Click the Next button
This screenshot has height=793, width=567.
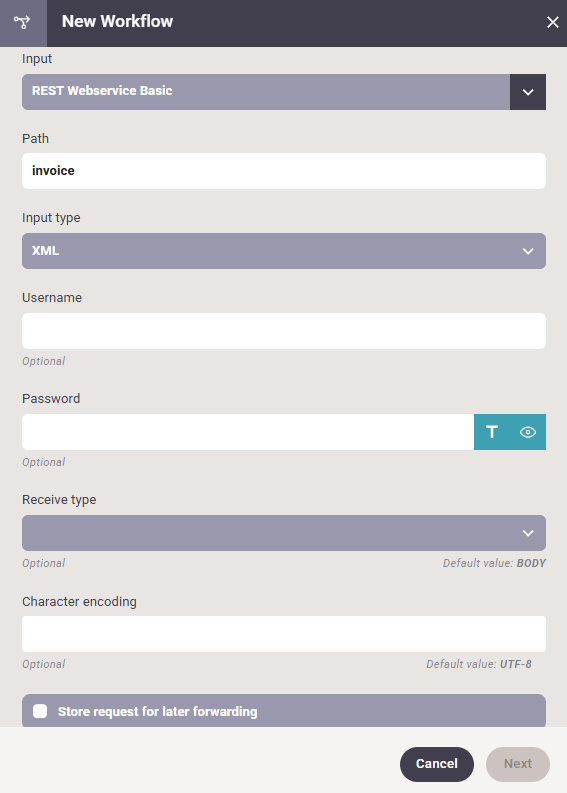(517, 764)
